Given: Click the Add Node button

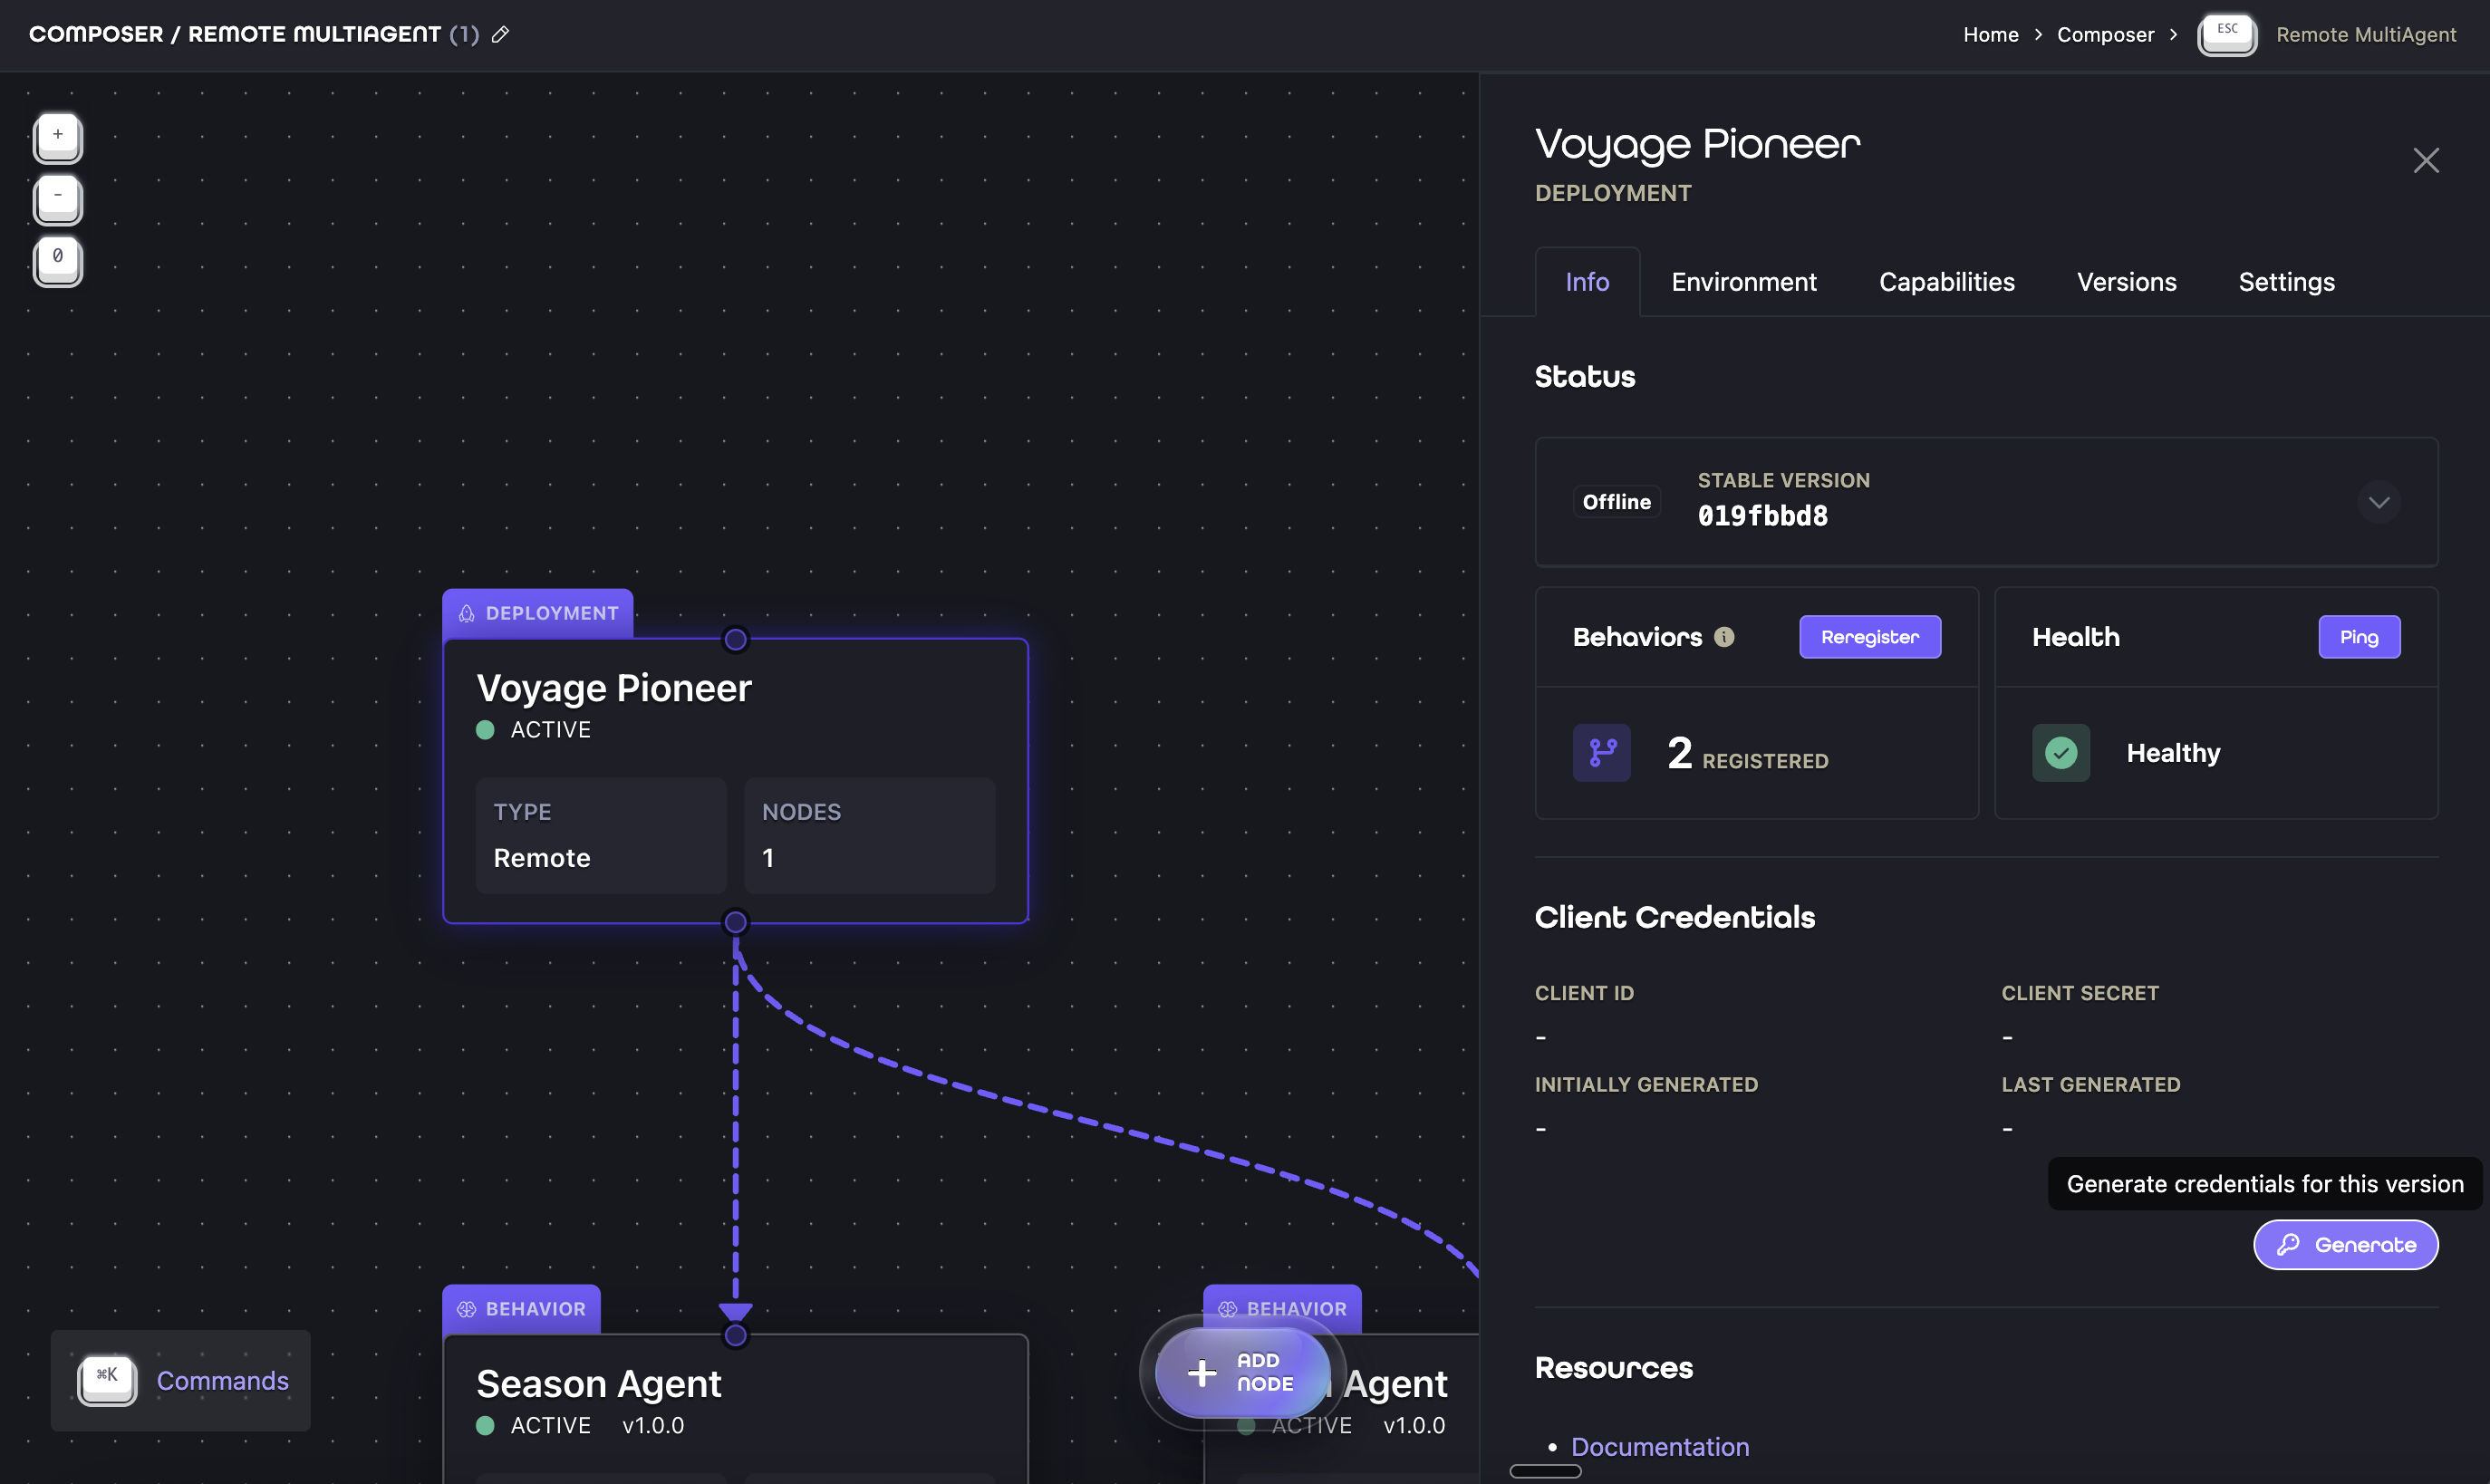Looking at the screenshot, I should [x=1242, y=1372].
